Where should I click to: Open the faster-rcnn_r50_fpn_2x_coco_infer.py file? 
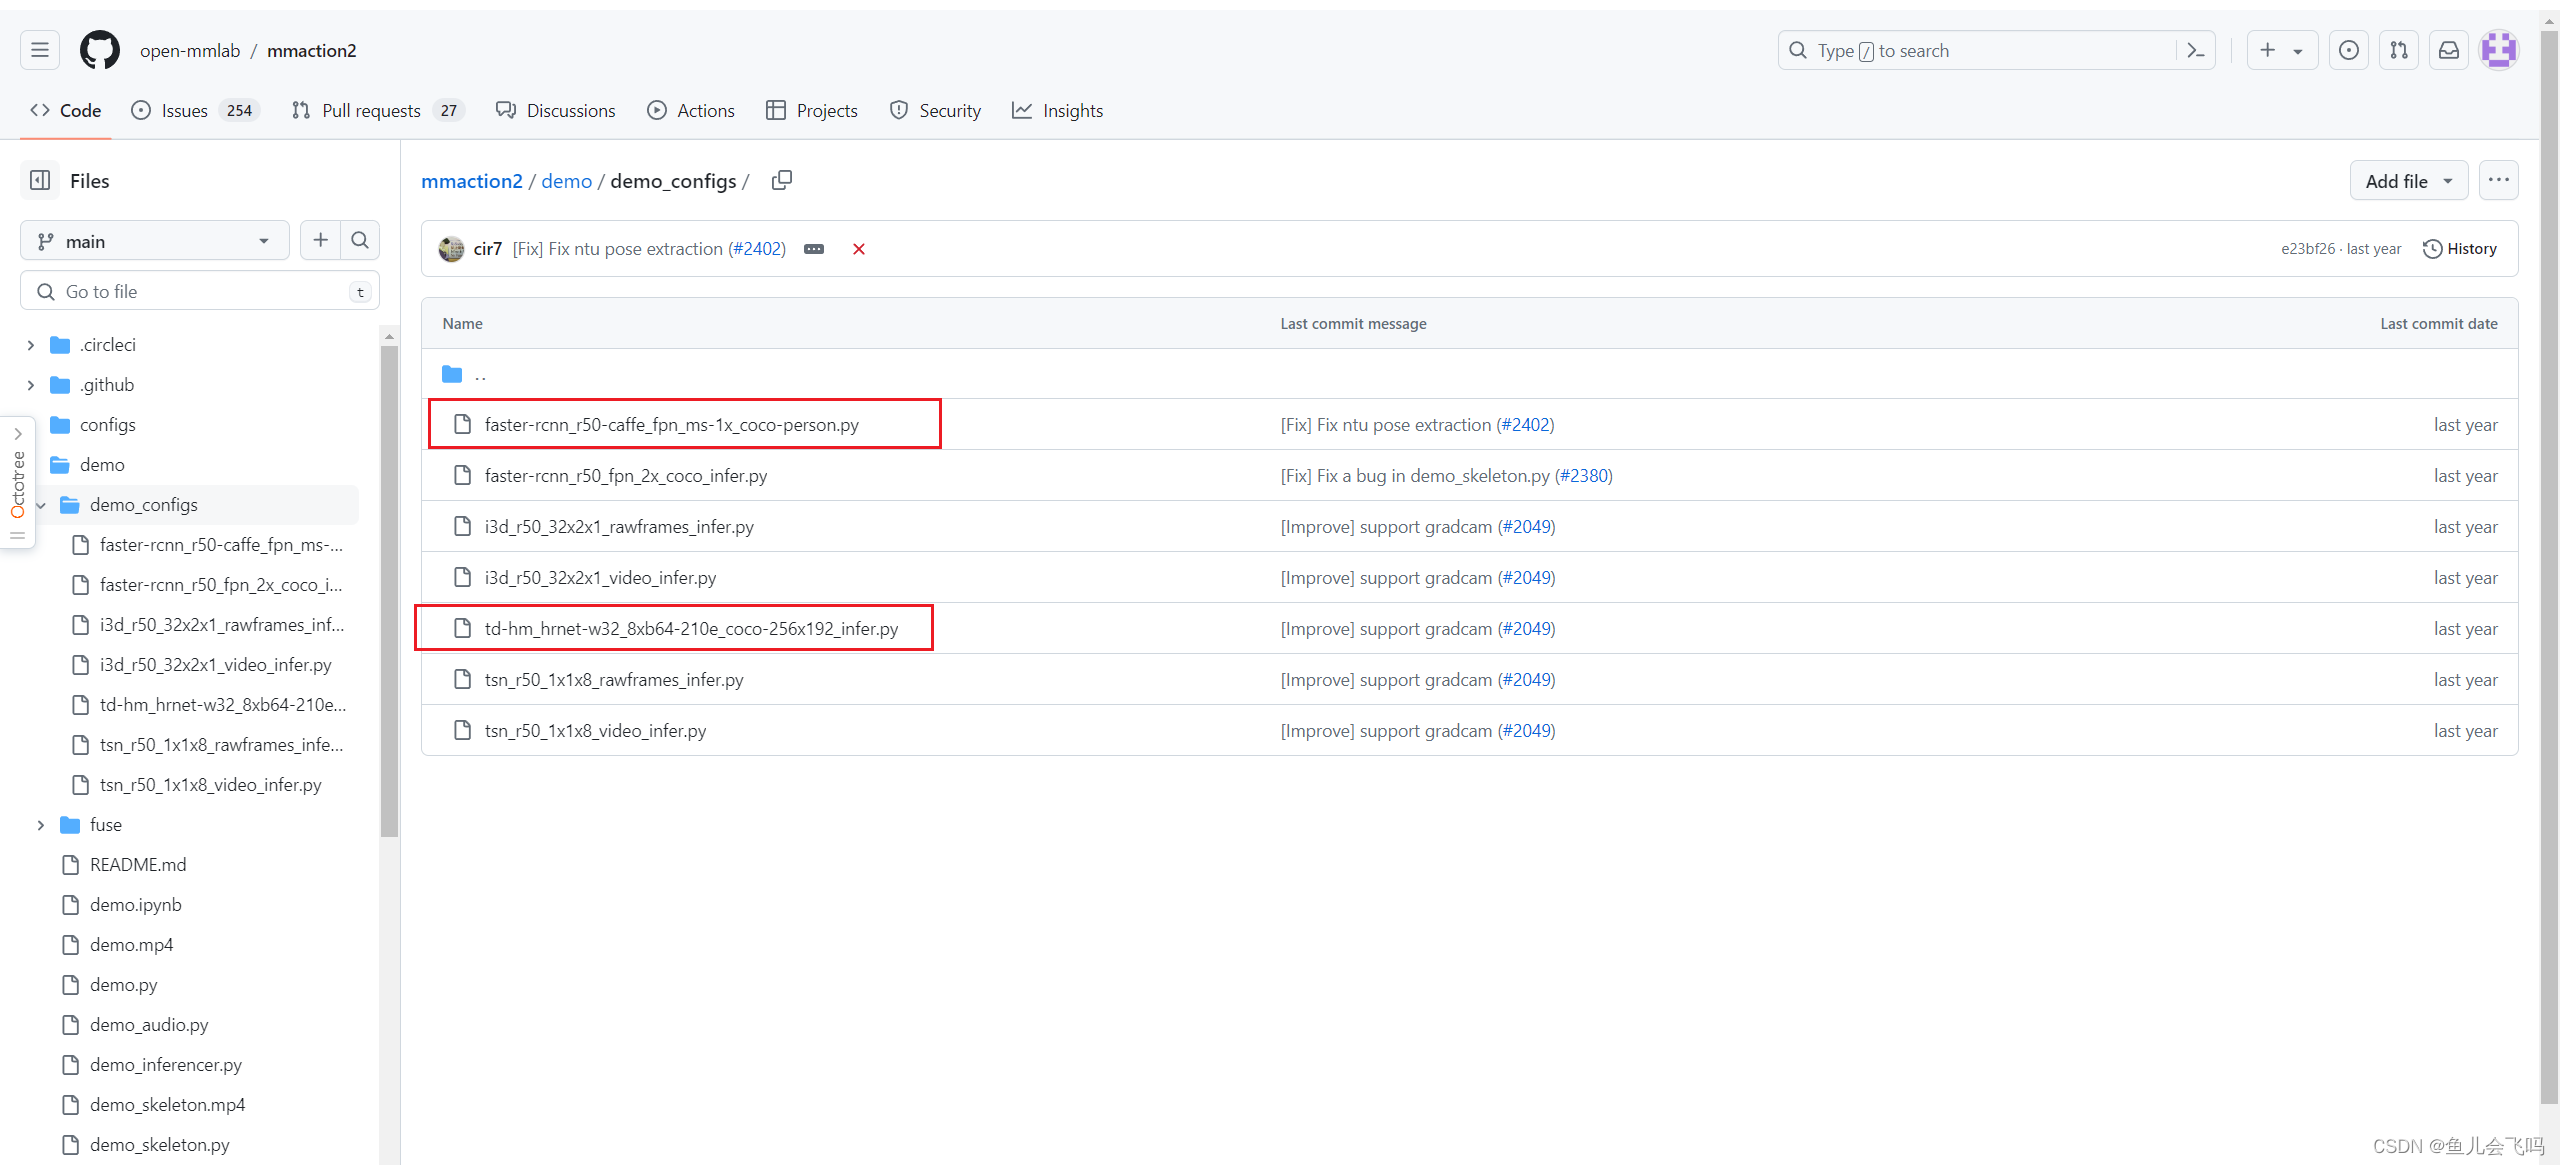pos(625,476)
